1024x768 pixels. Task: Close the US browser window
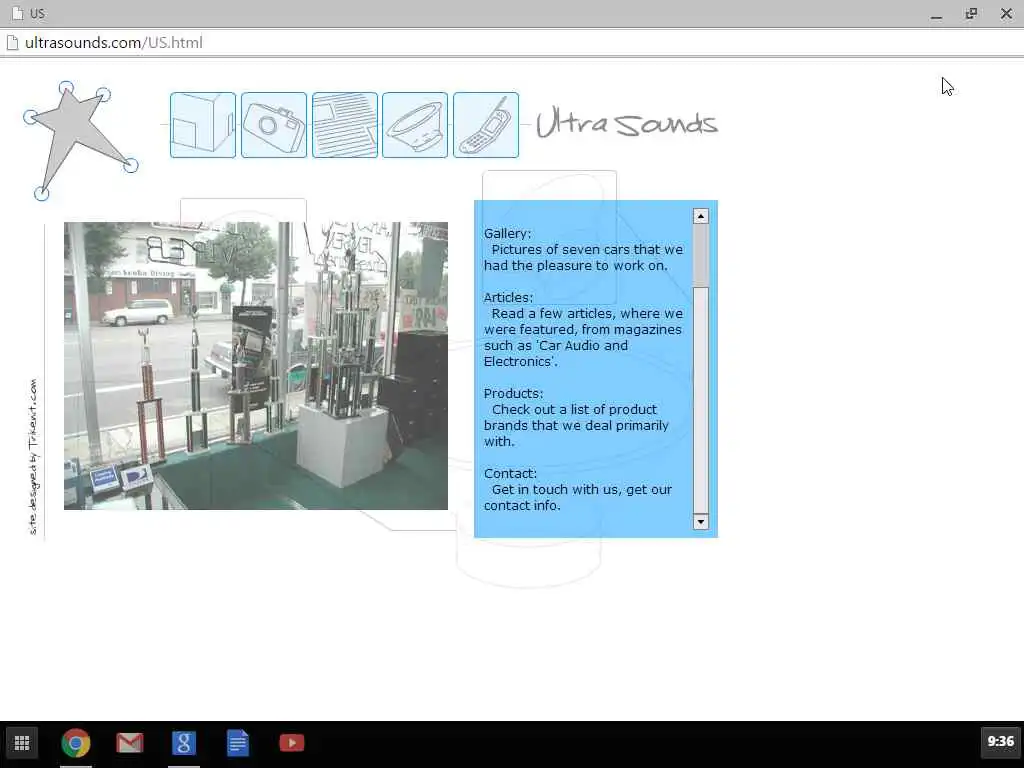click(x=1006, y=14)
